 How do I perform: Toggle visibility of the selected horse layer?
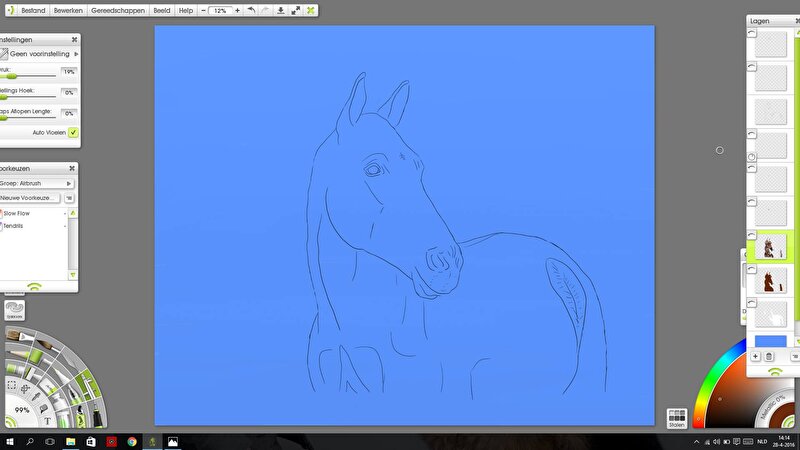752,236
